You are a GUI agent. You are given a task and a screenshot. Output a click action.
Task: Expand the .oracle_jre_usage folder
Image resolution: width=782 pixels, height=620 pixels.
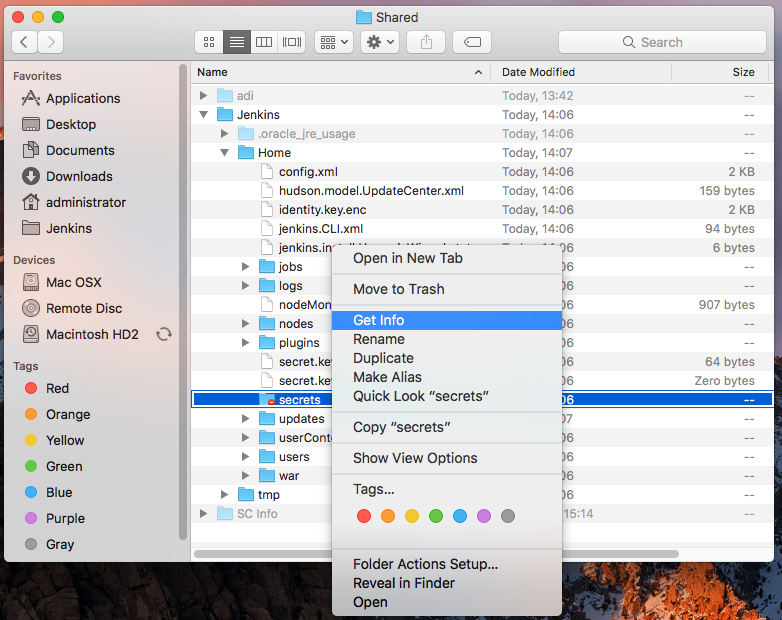coord(224,133)
